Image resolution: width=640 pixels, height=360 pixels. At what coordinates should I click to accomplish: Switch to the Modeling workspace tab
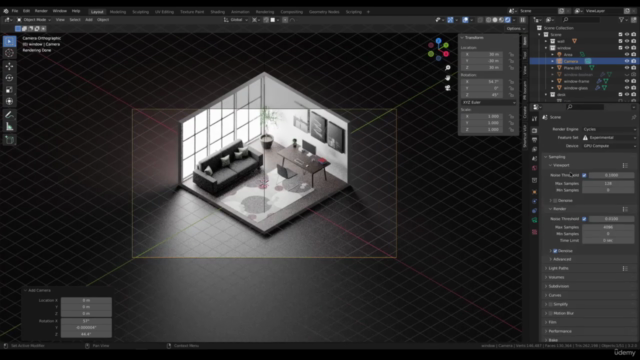(x=118, y=12)
